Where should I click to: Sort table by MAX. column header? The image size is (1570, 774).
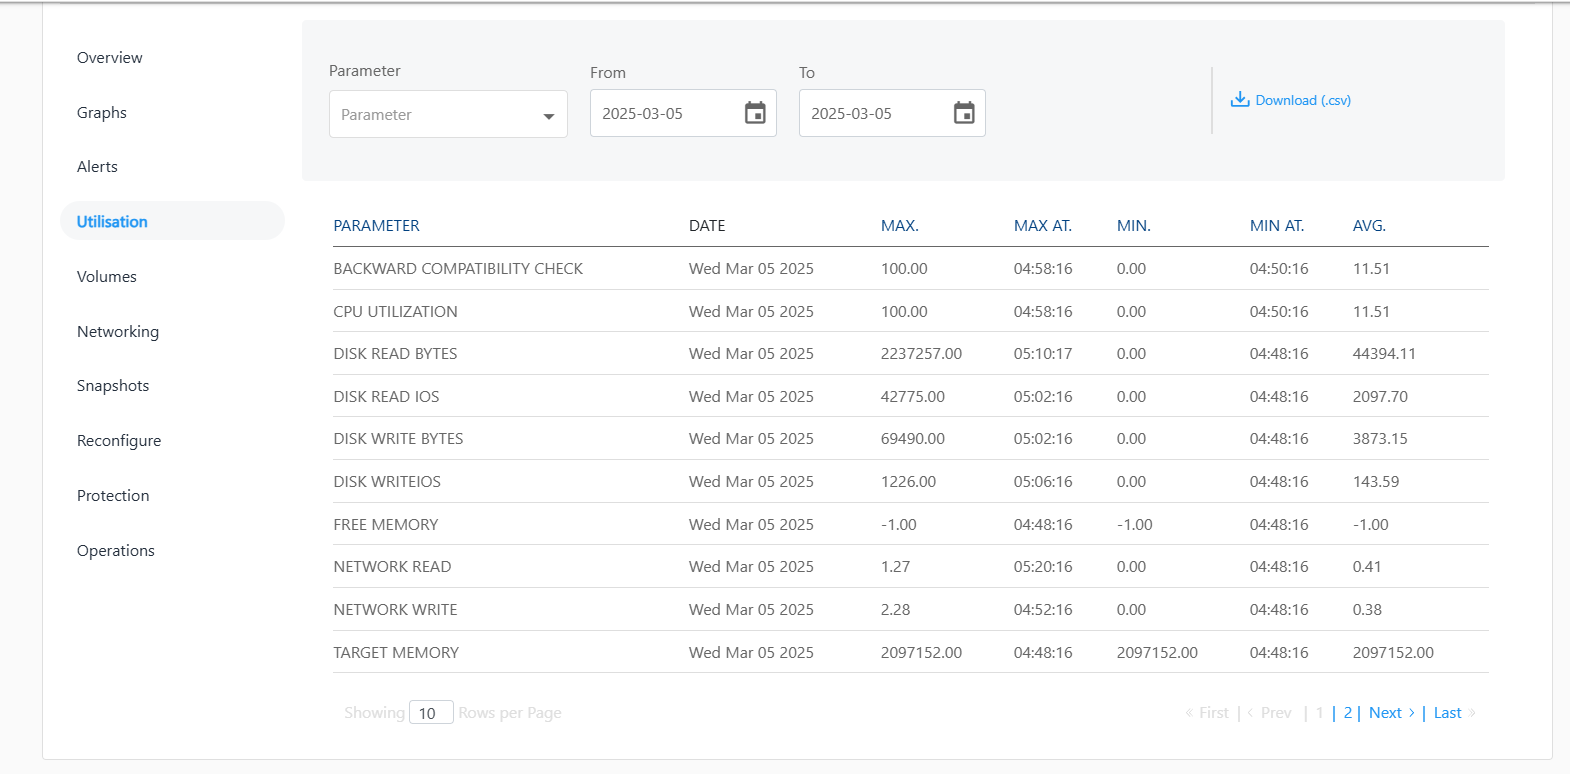(899, 226)
